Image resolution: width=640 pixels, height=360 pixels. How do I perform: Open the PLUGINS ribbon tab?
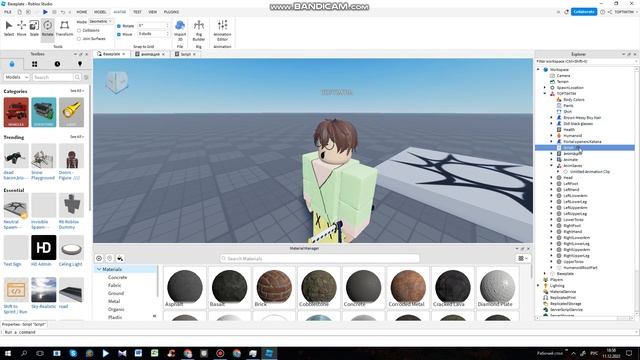tap(171, 12)
